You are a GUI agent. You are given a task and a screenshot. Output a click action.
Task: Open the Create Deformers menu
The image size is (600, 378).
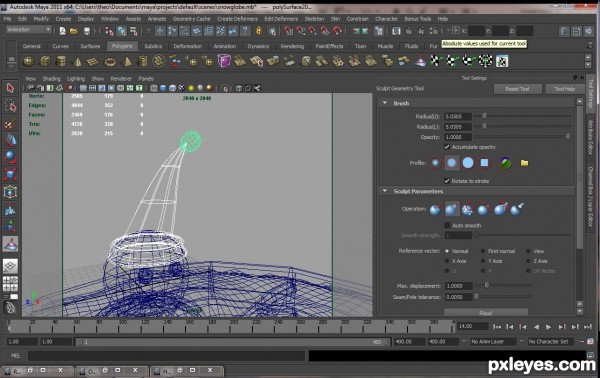click(237, 19)
